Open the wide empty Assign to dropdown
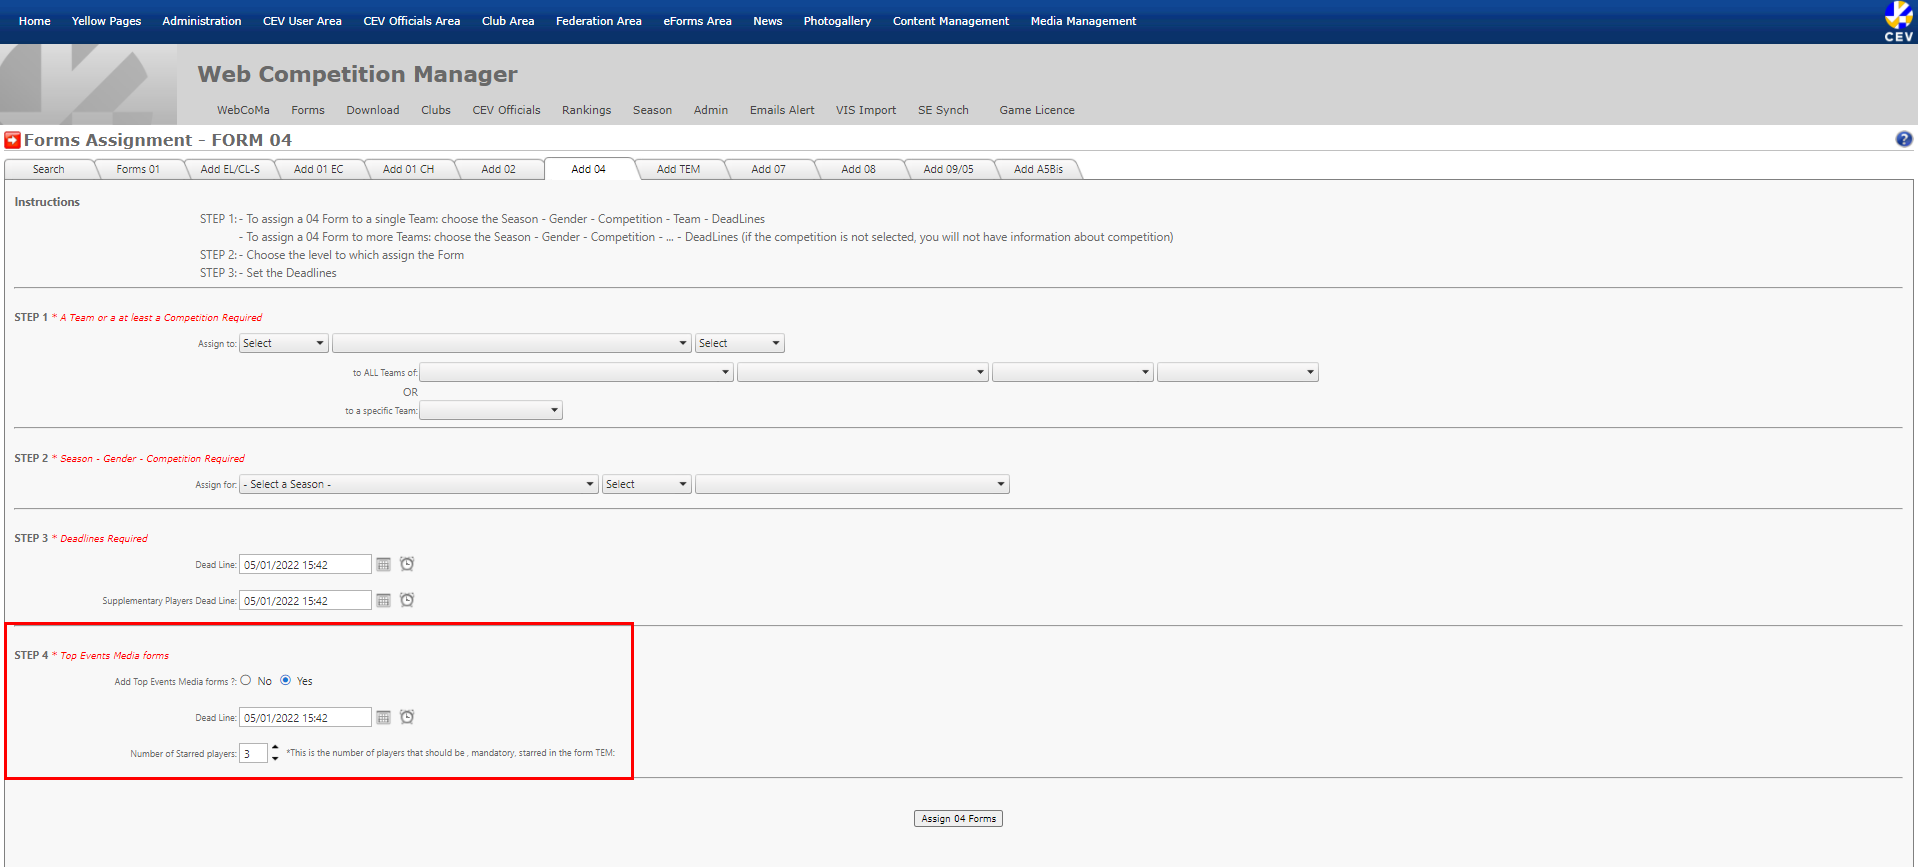 click(512, 343)
